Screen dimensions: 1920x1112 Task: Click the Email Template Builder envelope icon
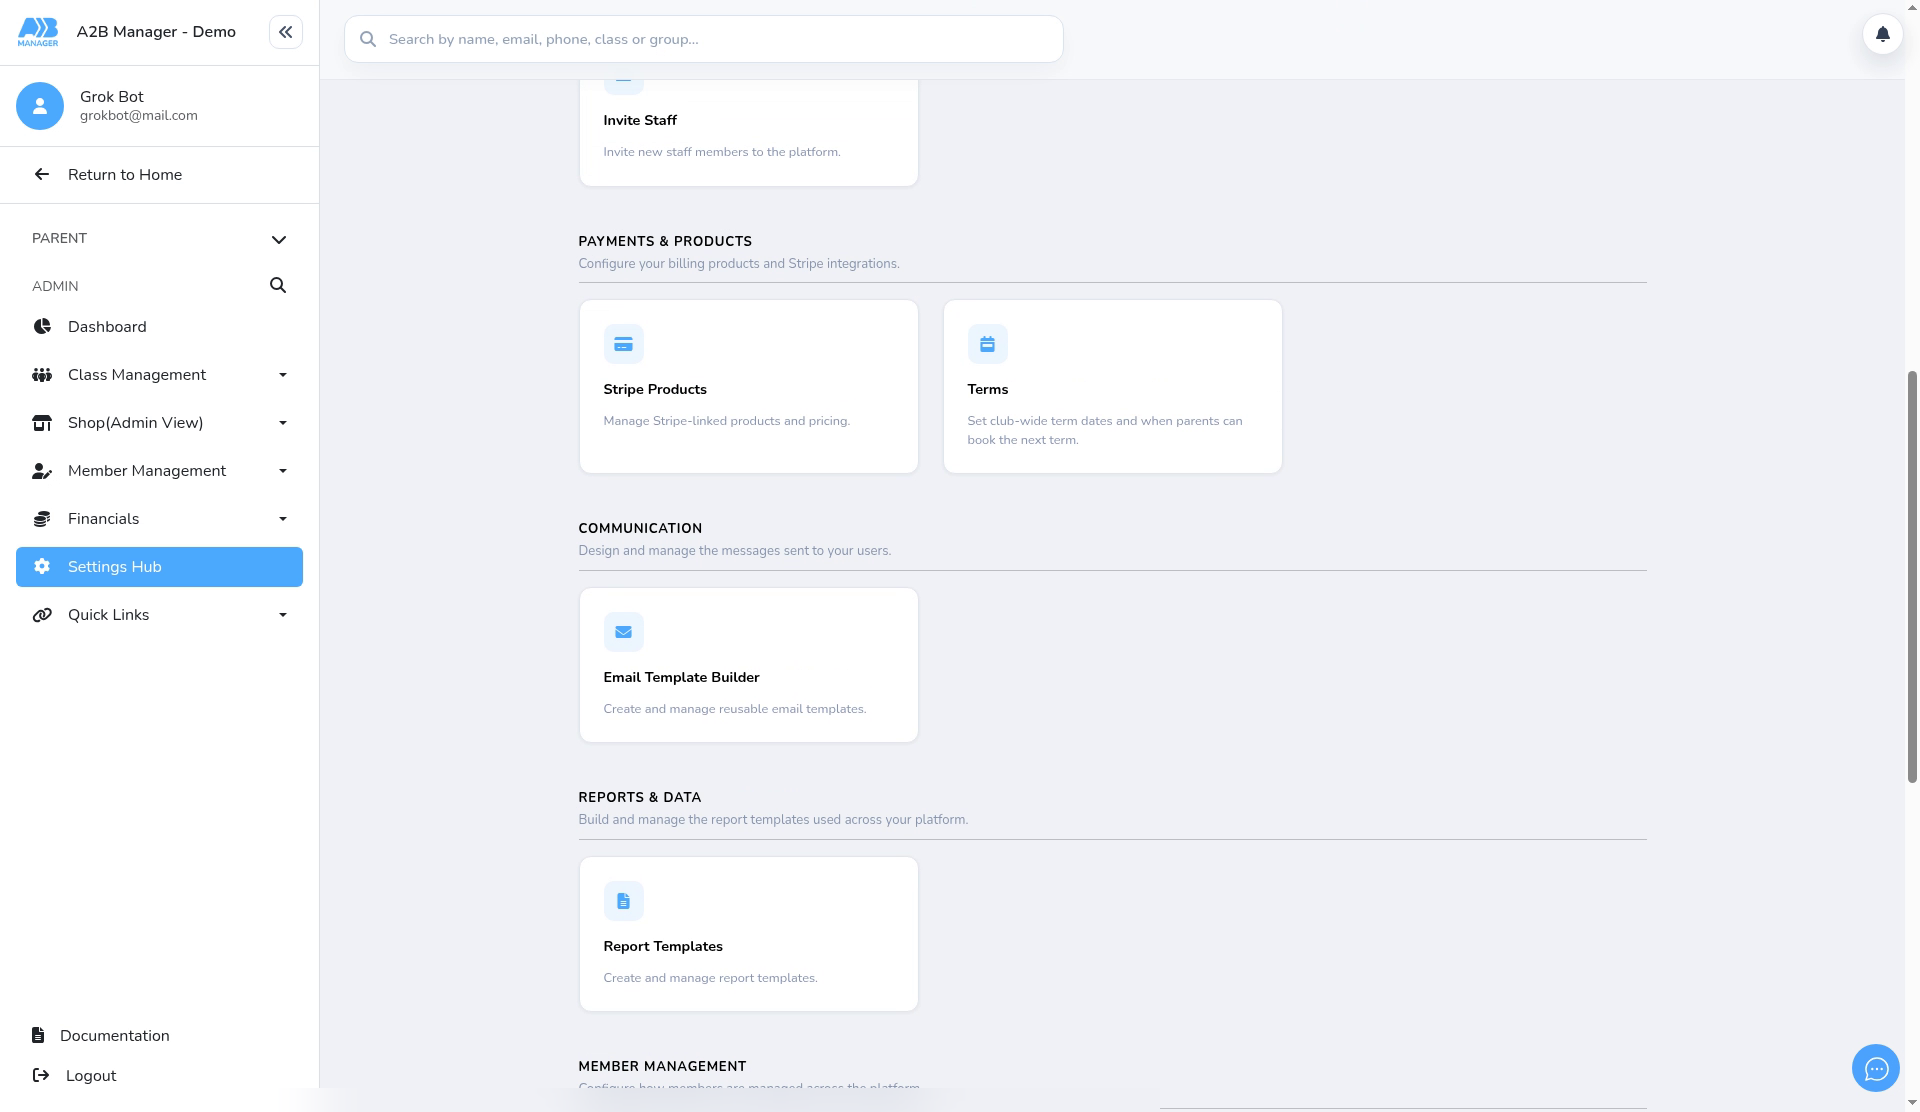coord(623,632)
